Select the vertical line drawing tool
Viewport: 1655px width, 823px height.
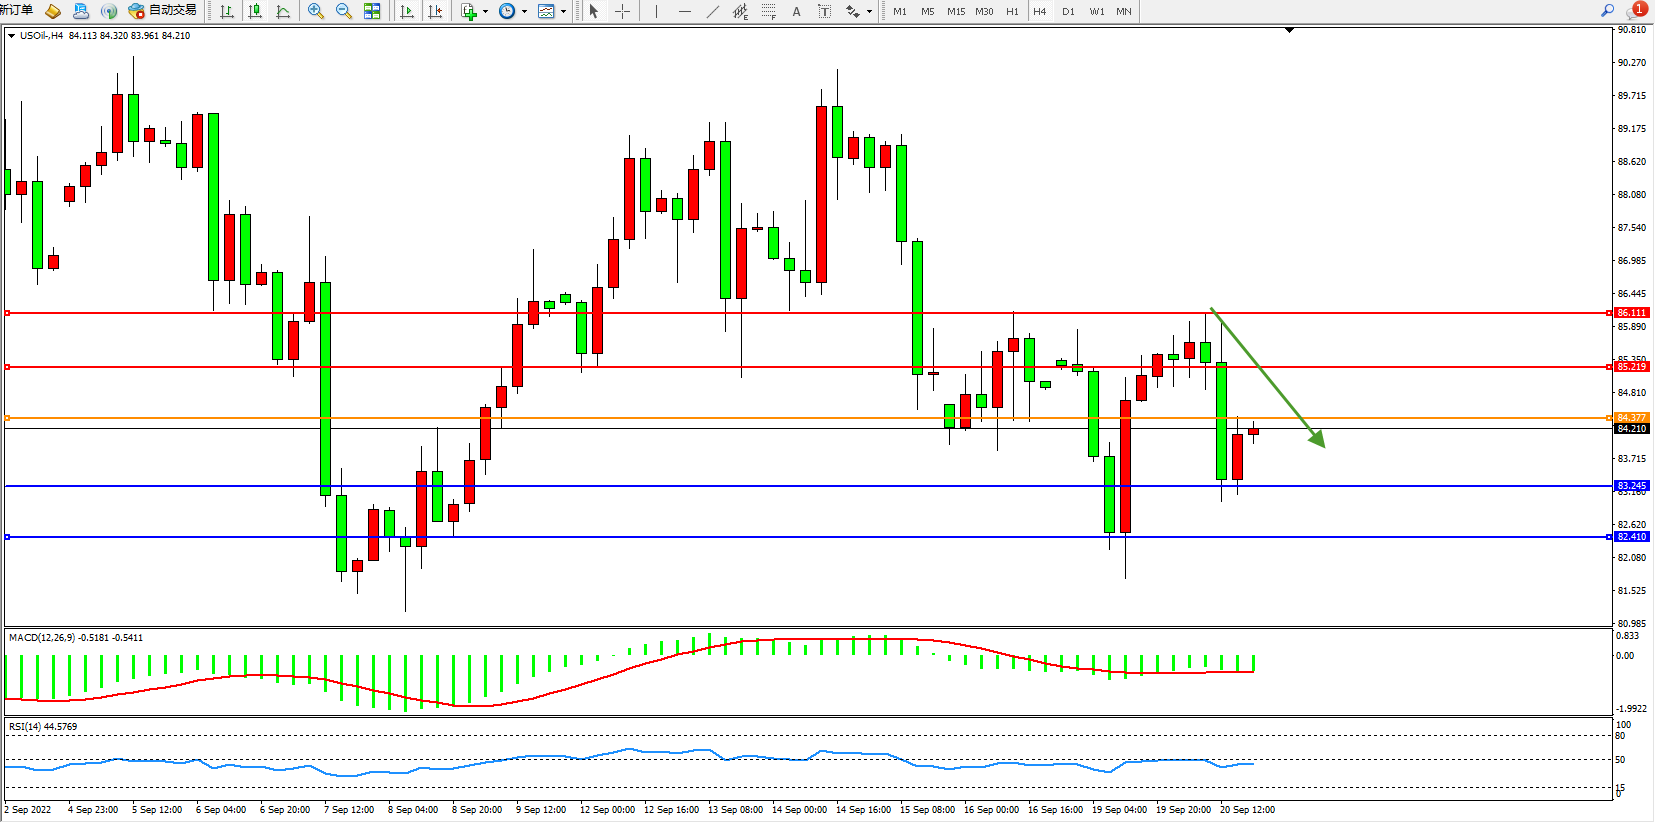click(x=656, y=11)
